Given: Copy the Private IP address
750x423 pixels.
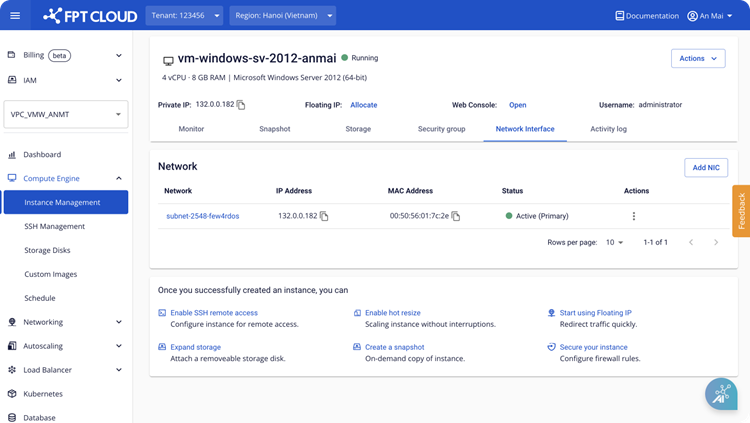Looking at the screenshot, I should 241,105.
